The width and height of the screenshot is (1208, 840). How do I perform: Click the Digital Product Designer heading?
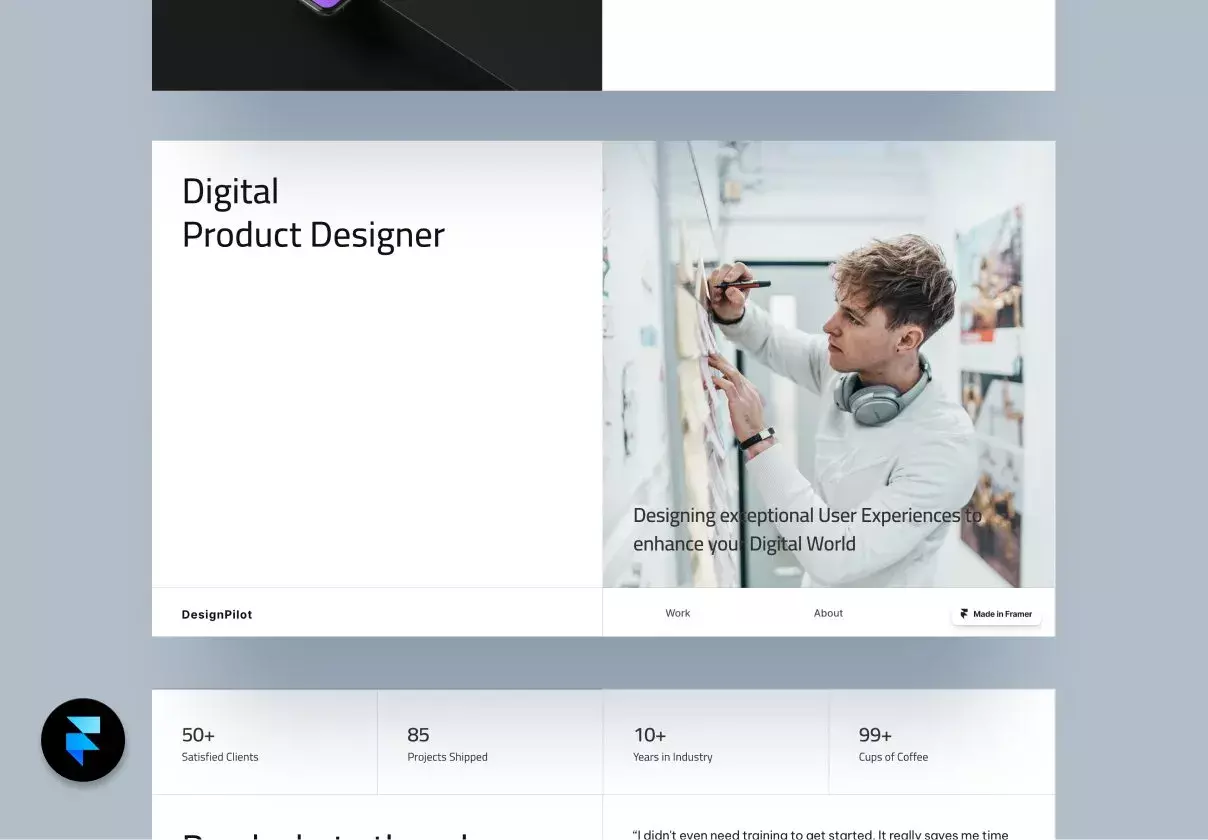pos(313,213)
